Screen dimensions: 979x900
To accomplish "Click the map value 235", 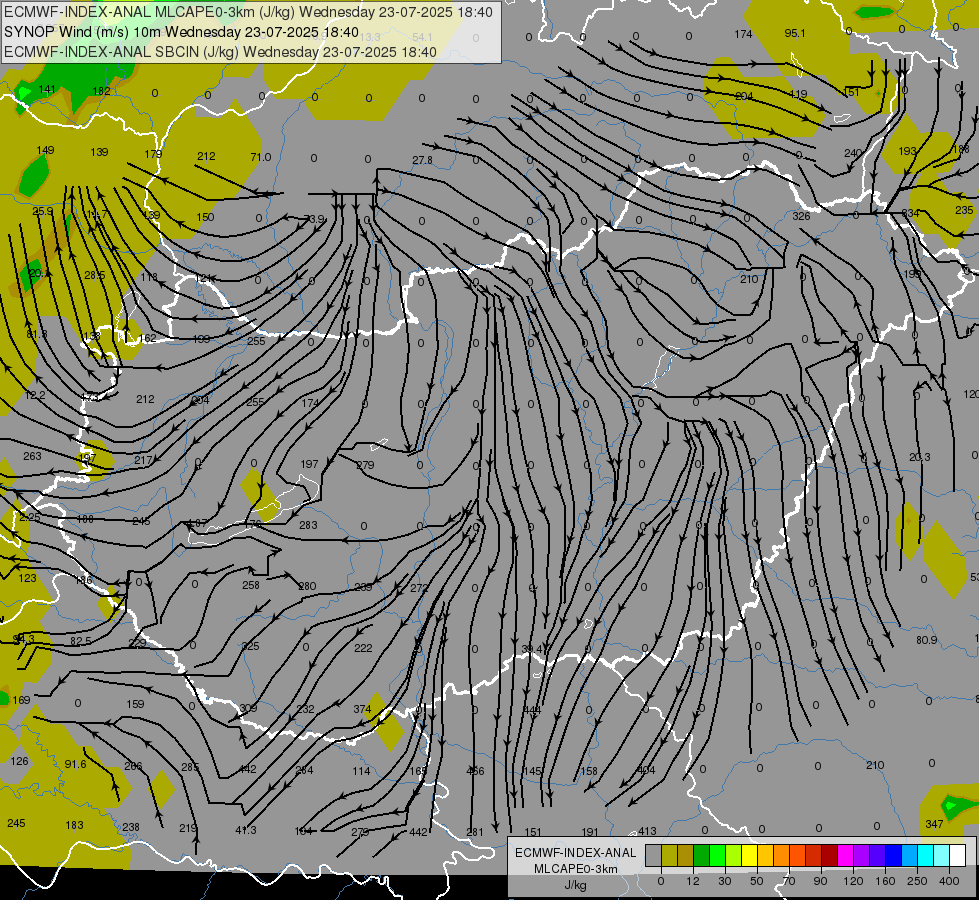I will 964,210.
